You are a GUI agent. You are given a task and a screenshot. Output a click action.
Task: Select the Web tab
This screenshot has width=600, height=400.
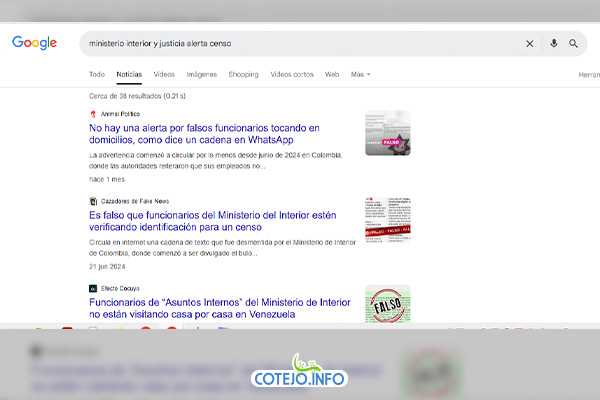point(332,74)
